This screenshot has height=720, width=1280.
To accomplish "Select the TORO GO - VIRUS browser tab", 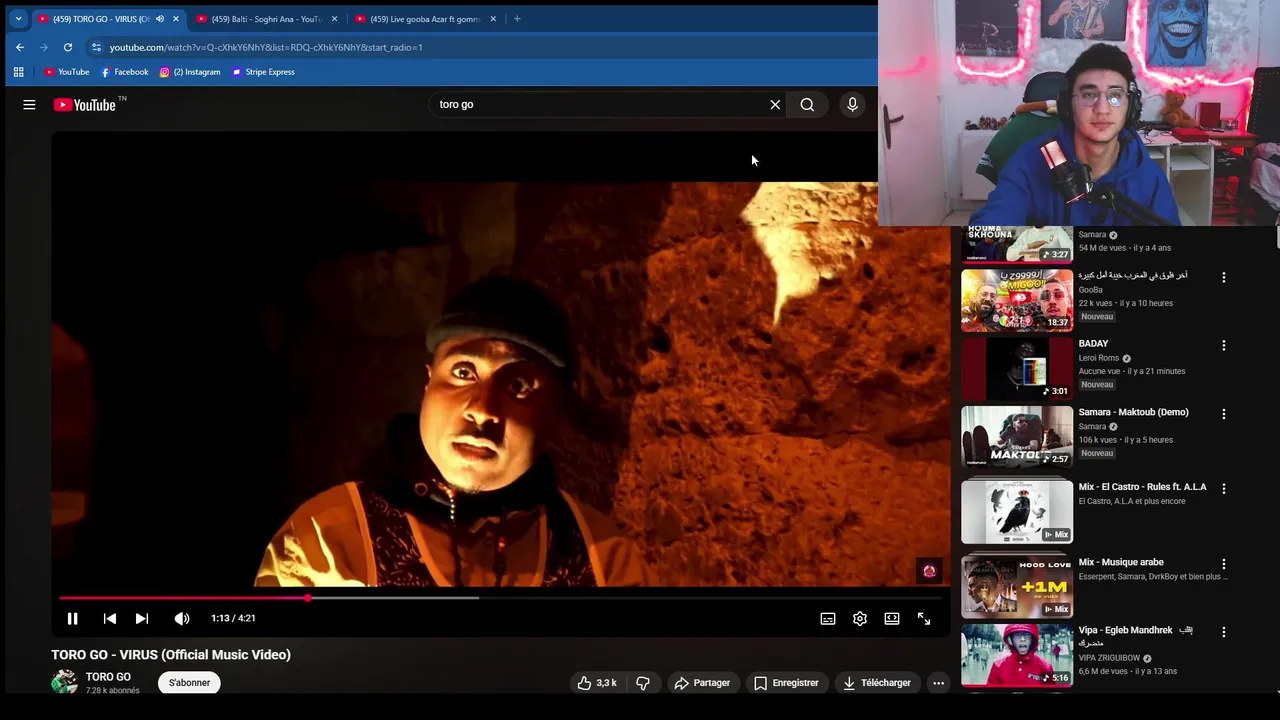I will point(108,19).
